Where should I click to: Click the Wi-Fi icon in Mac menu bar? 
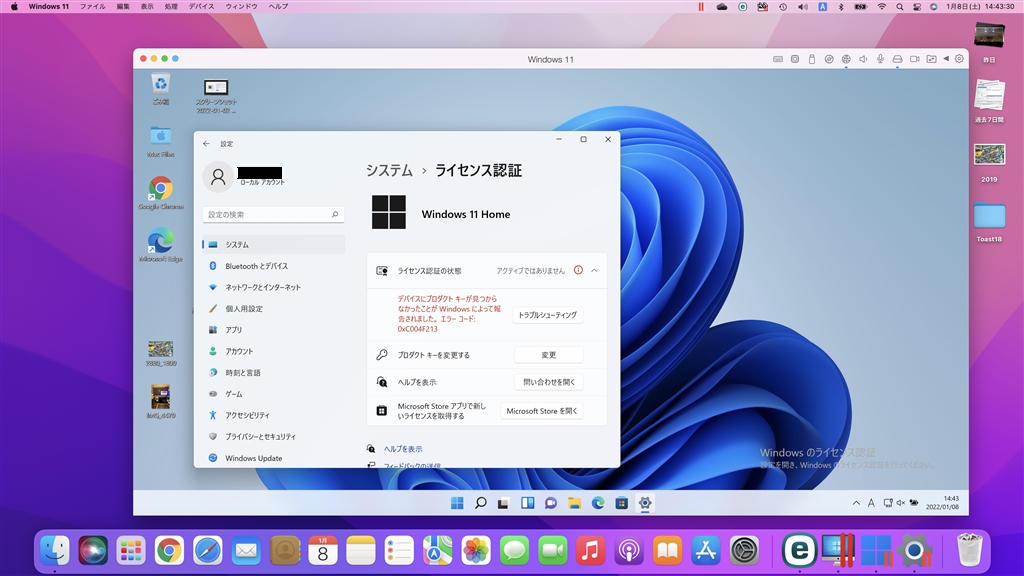pyautogui.click(x=882, y=7)
